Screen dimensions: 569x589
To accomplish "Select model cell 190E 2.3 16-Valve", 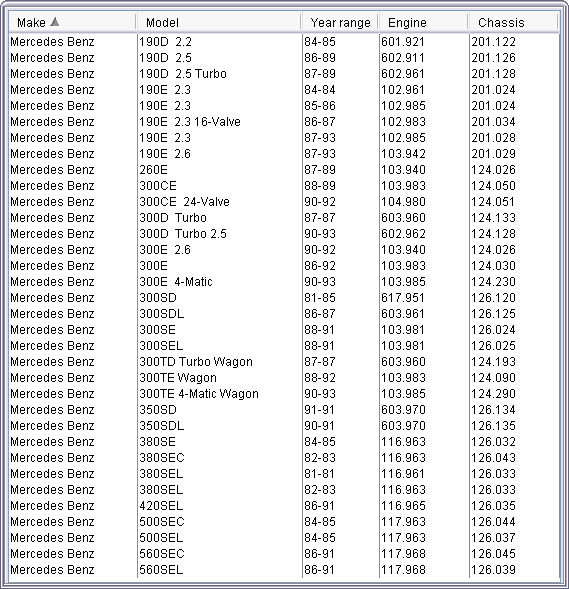I will point(190,122).
